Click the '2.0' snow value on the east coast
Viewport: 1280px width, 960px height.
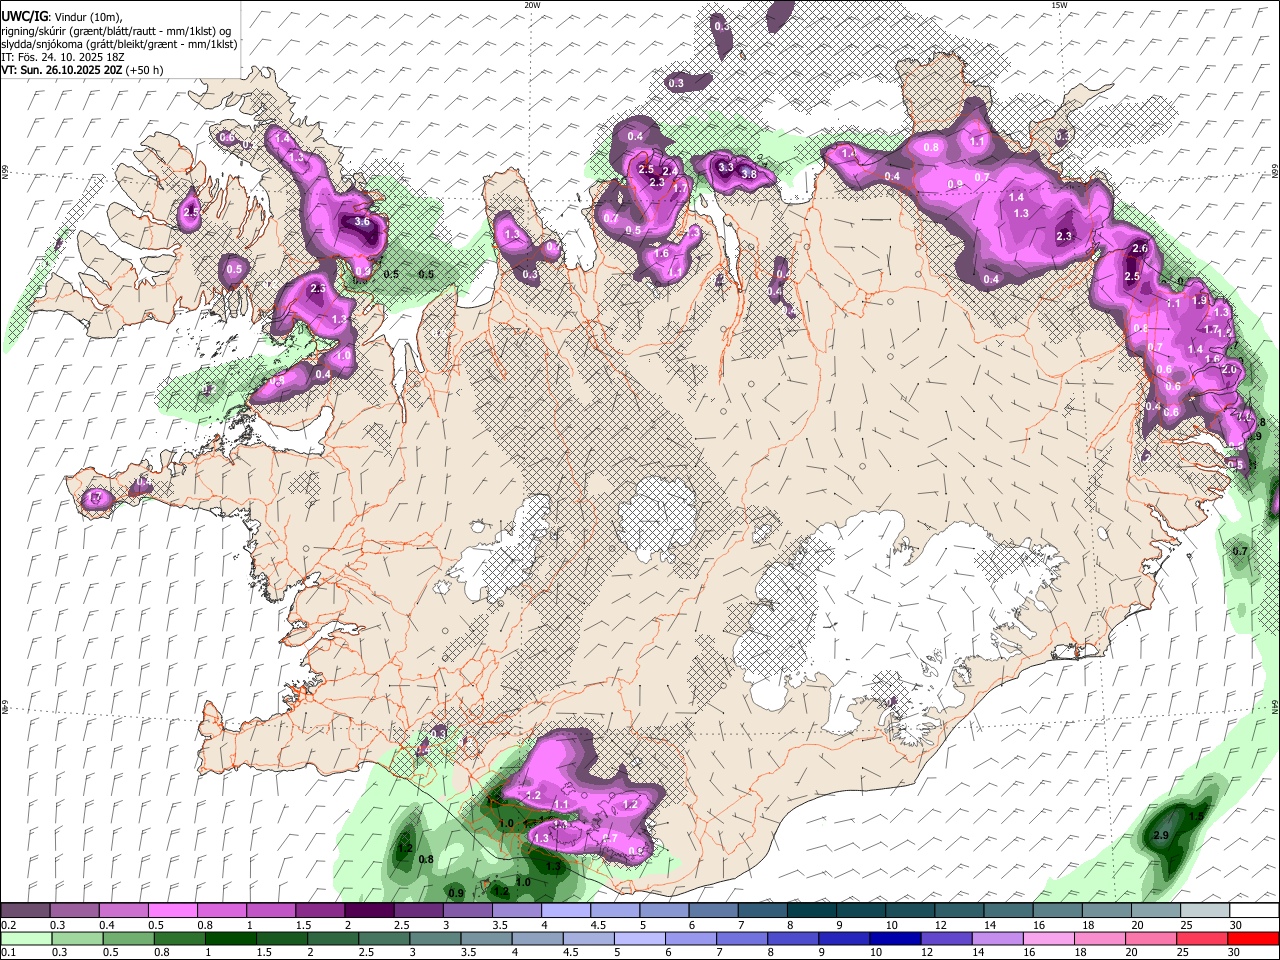coord(1229,369)
